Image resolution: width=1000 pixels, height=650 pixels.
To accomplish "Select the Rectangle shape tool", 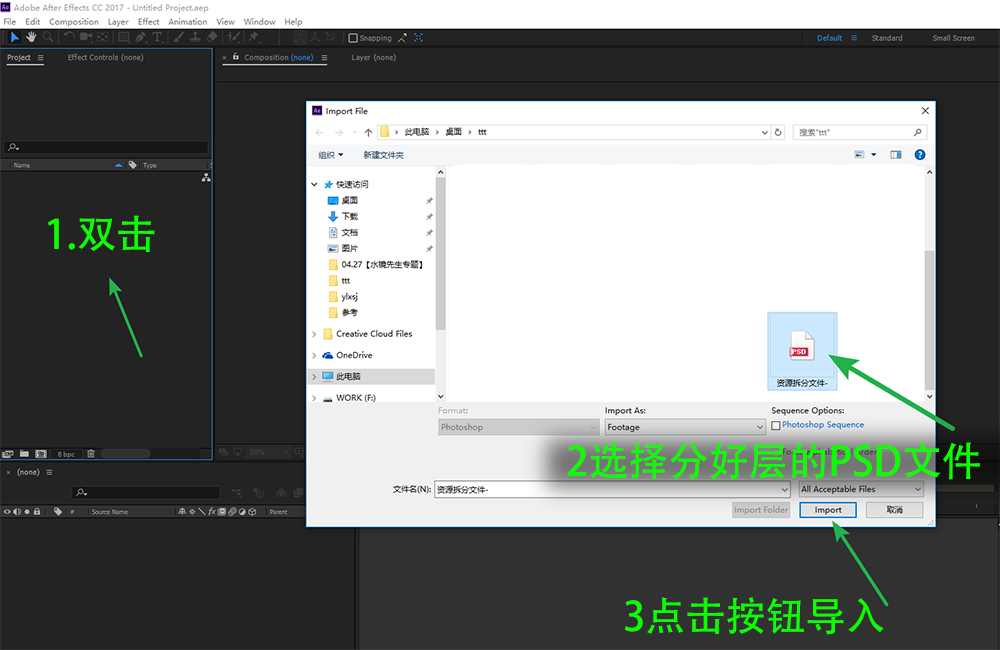I will pos(124,38).
